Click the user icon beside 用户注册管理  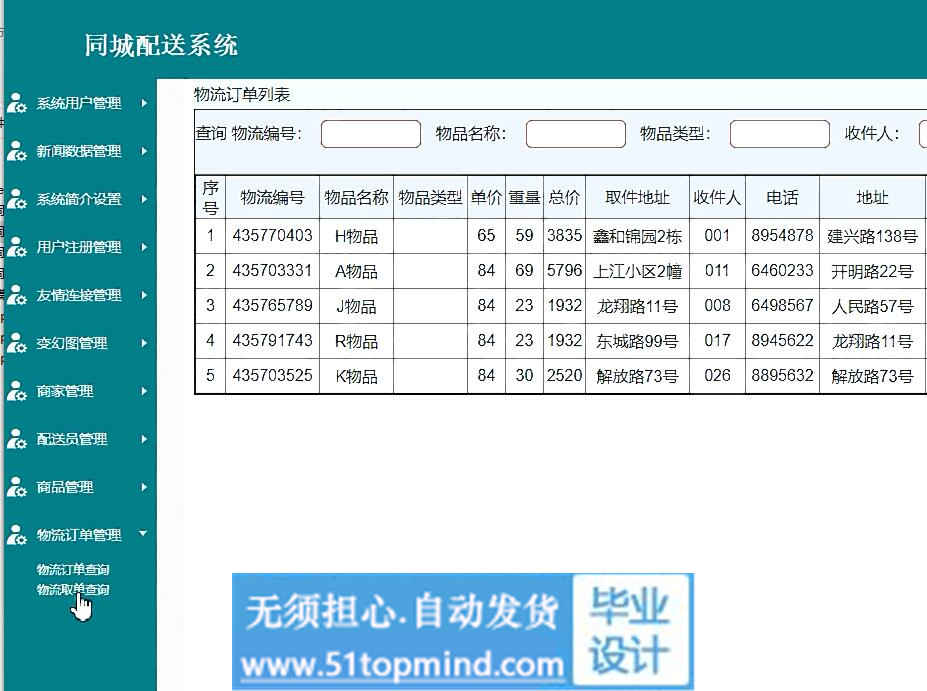pos(17,247)
